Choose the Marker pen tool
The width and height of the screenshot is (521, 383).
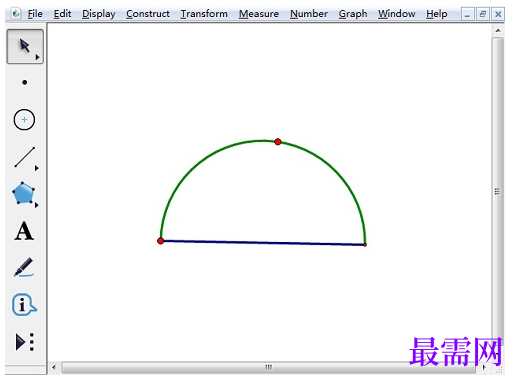click(24, 267)
